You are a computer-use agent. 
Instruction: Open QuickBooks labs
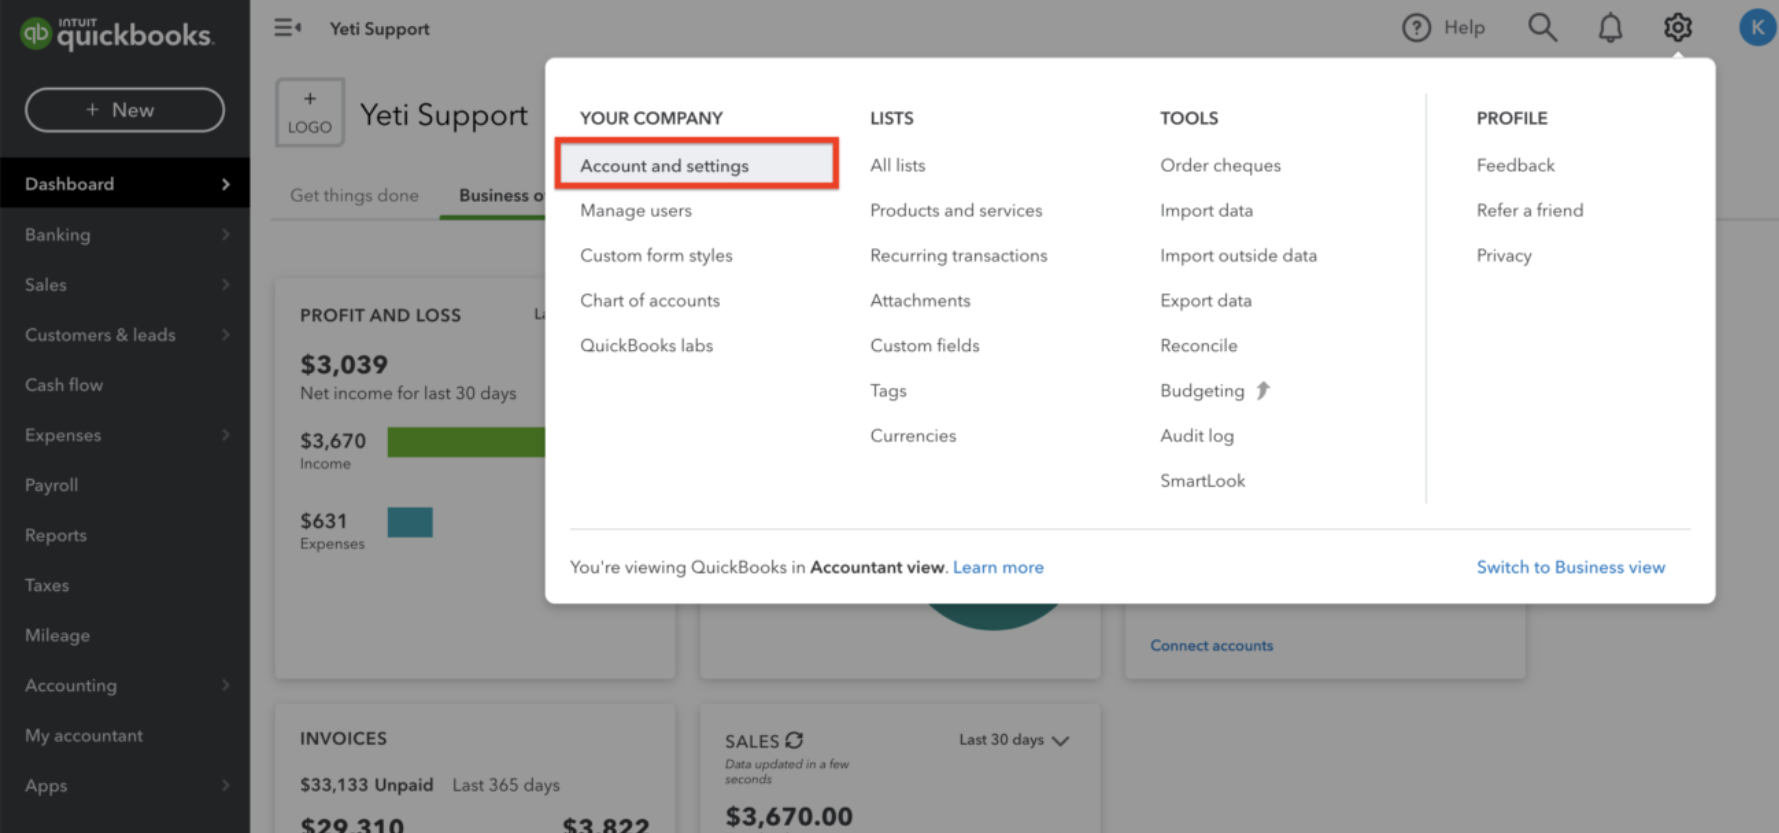point(646,345)
